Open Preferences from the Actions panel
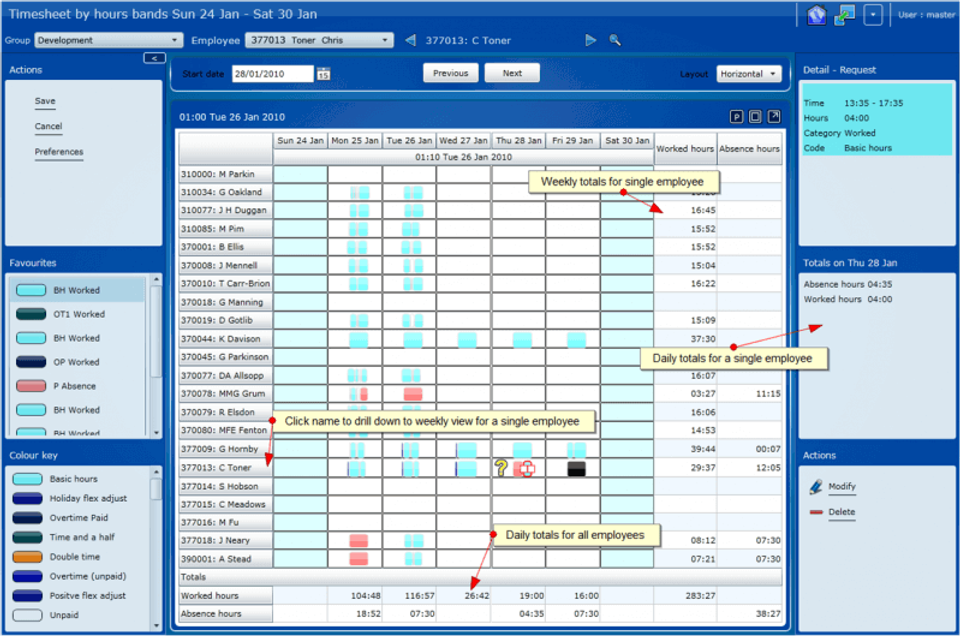 click(x=59, y=153)
